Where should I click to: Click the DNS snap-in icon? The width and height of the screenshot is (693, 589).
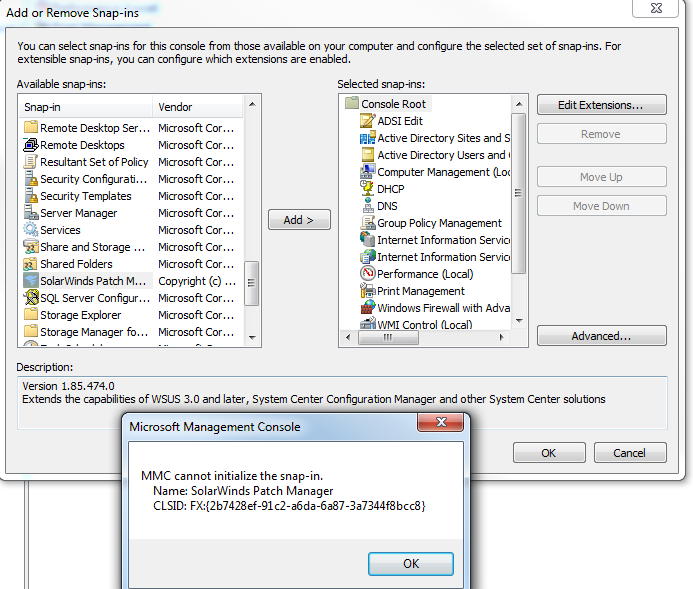(x=367, y=205)
